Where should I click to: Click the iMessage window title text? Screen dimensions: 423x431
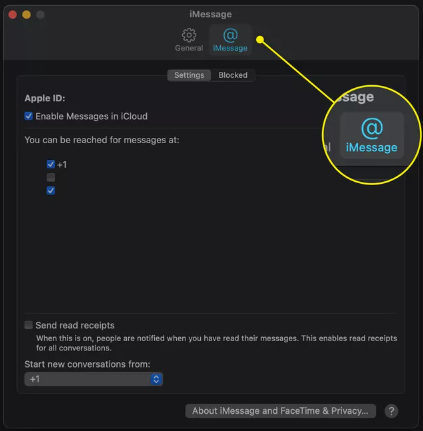(210, 14)
